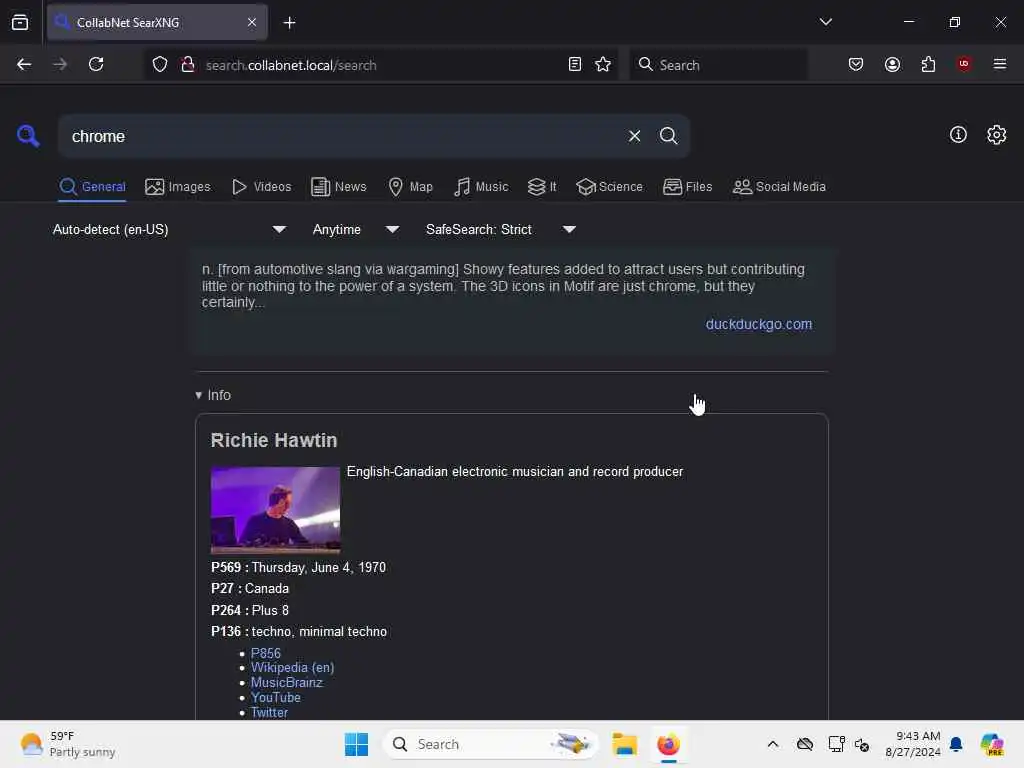Select the General search category
The width and height of the screenshot is (1024, 768).
pyautogui.click(x=92, y=187)
